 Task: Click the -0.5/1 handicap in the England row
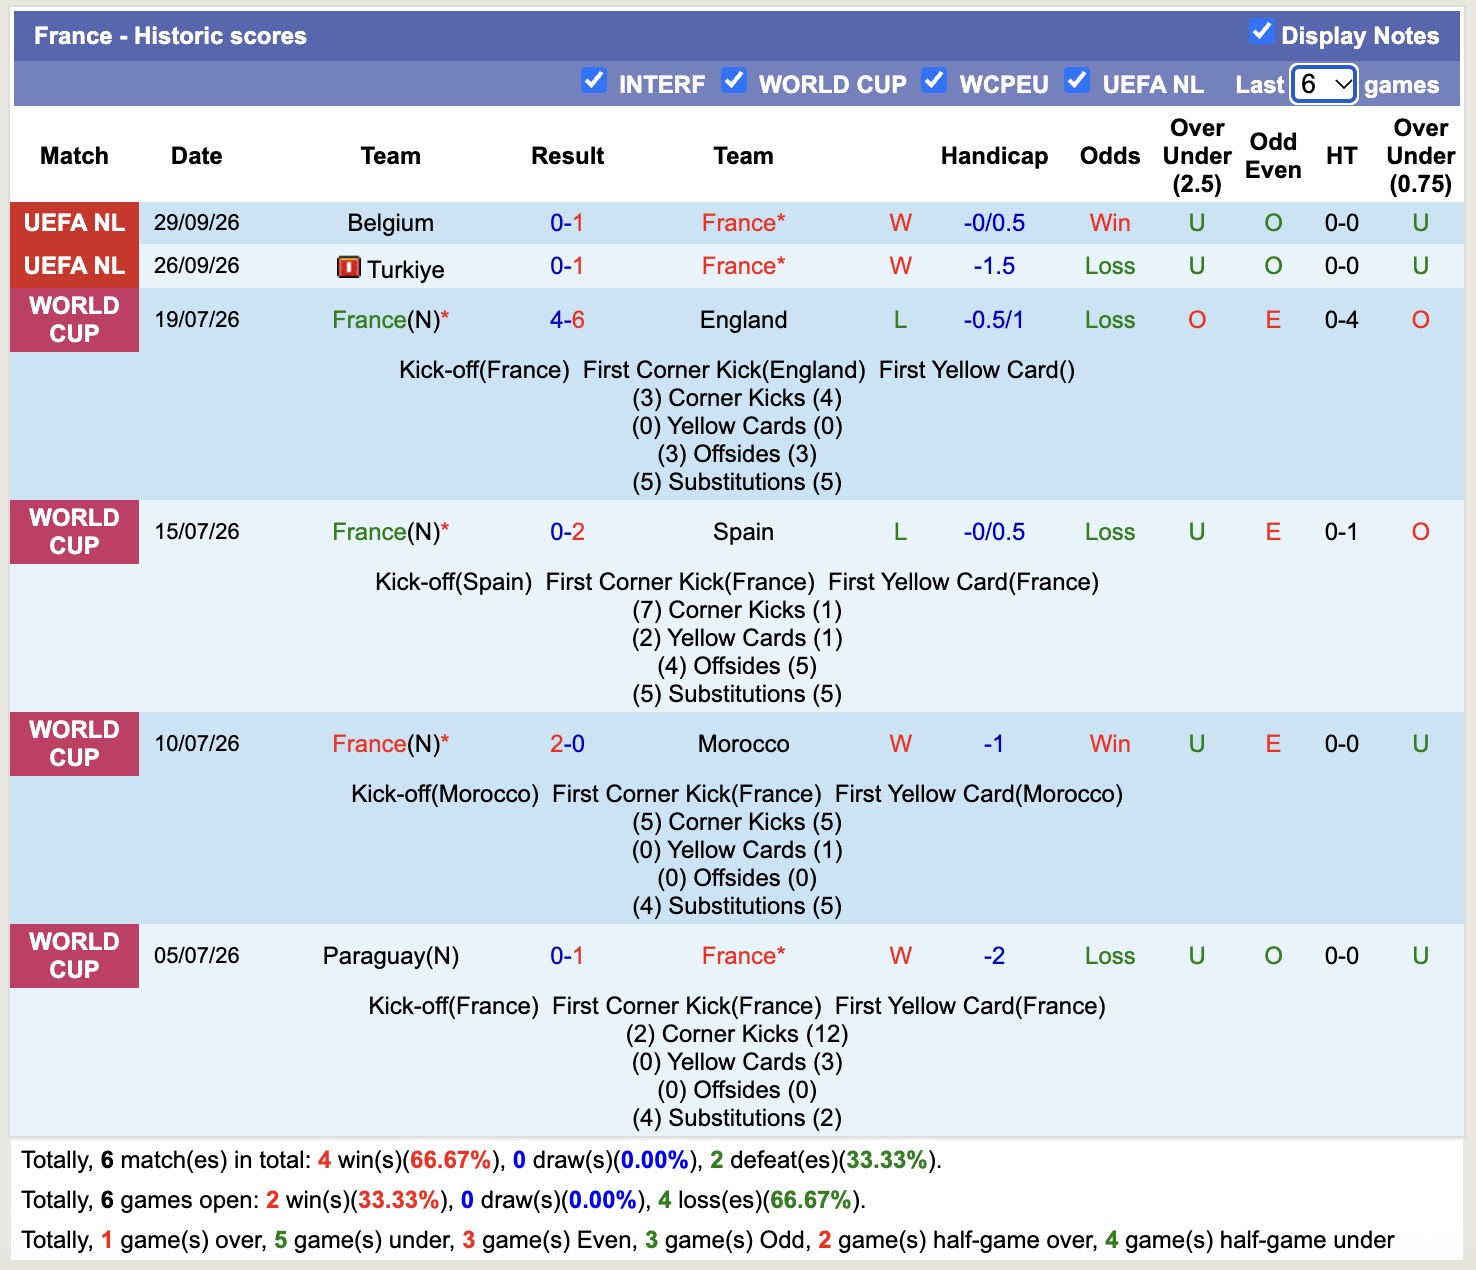coord(994,320)
